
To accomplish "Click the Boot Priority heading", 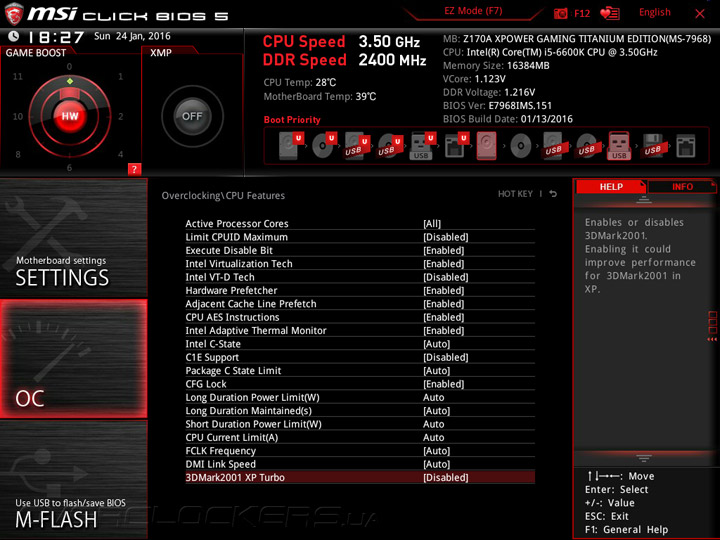I will click(x=292, y=120).
